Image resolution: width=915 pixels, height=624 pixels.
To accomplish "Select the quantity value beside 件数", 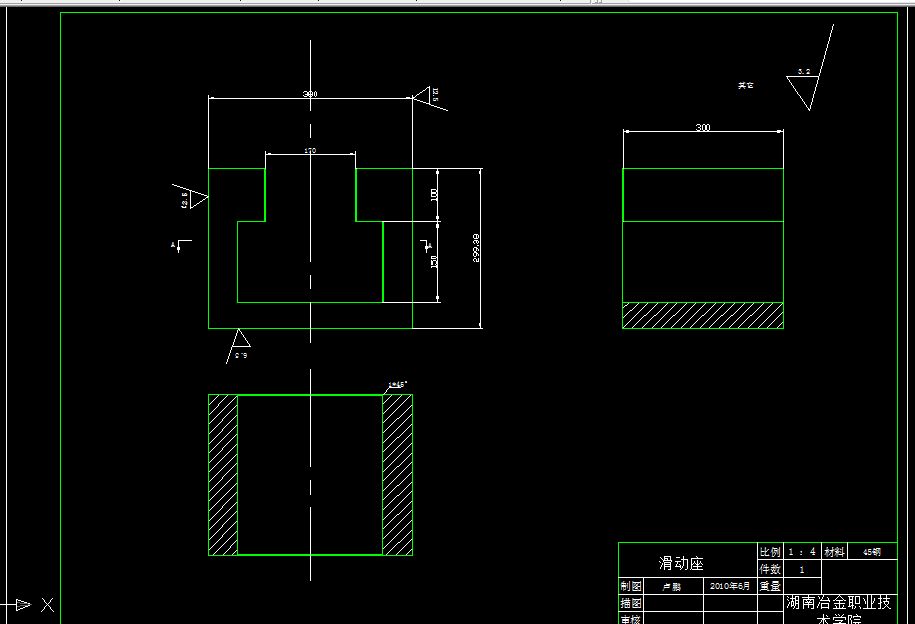I will (802, 570).
